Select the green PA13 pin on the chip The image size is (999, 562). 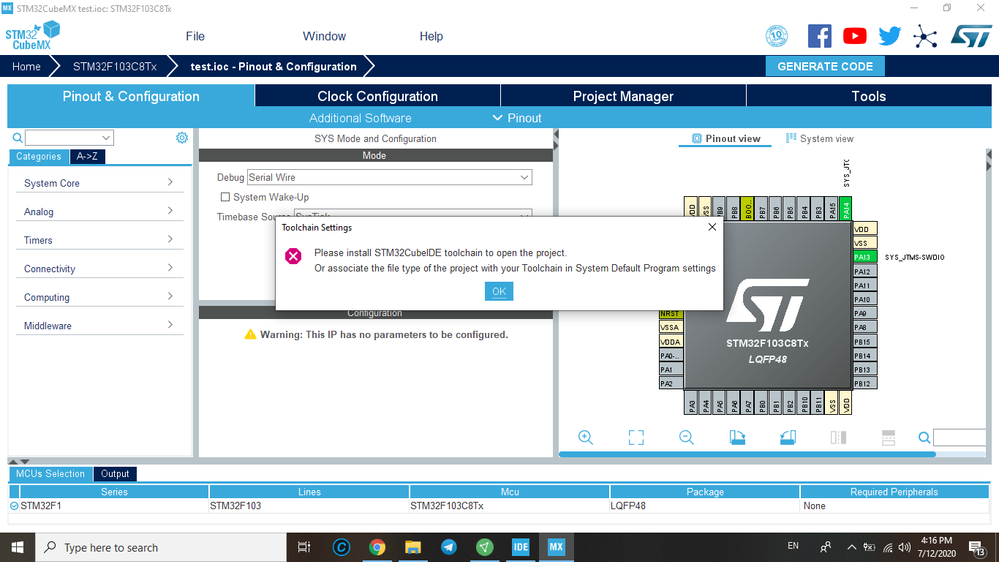pos(865,257)
